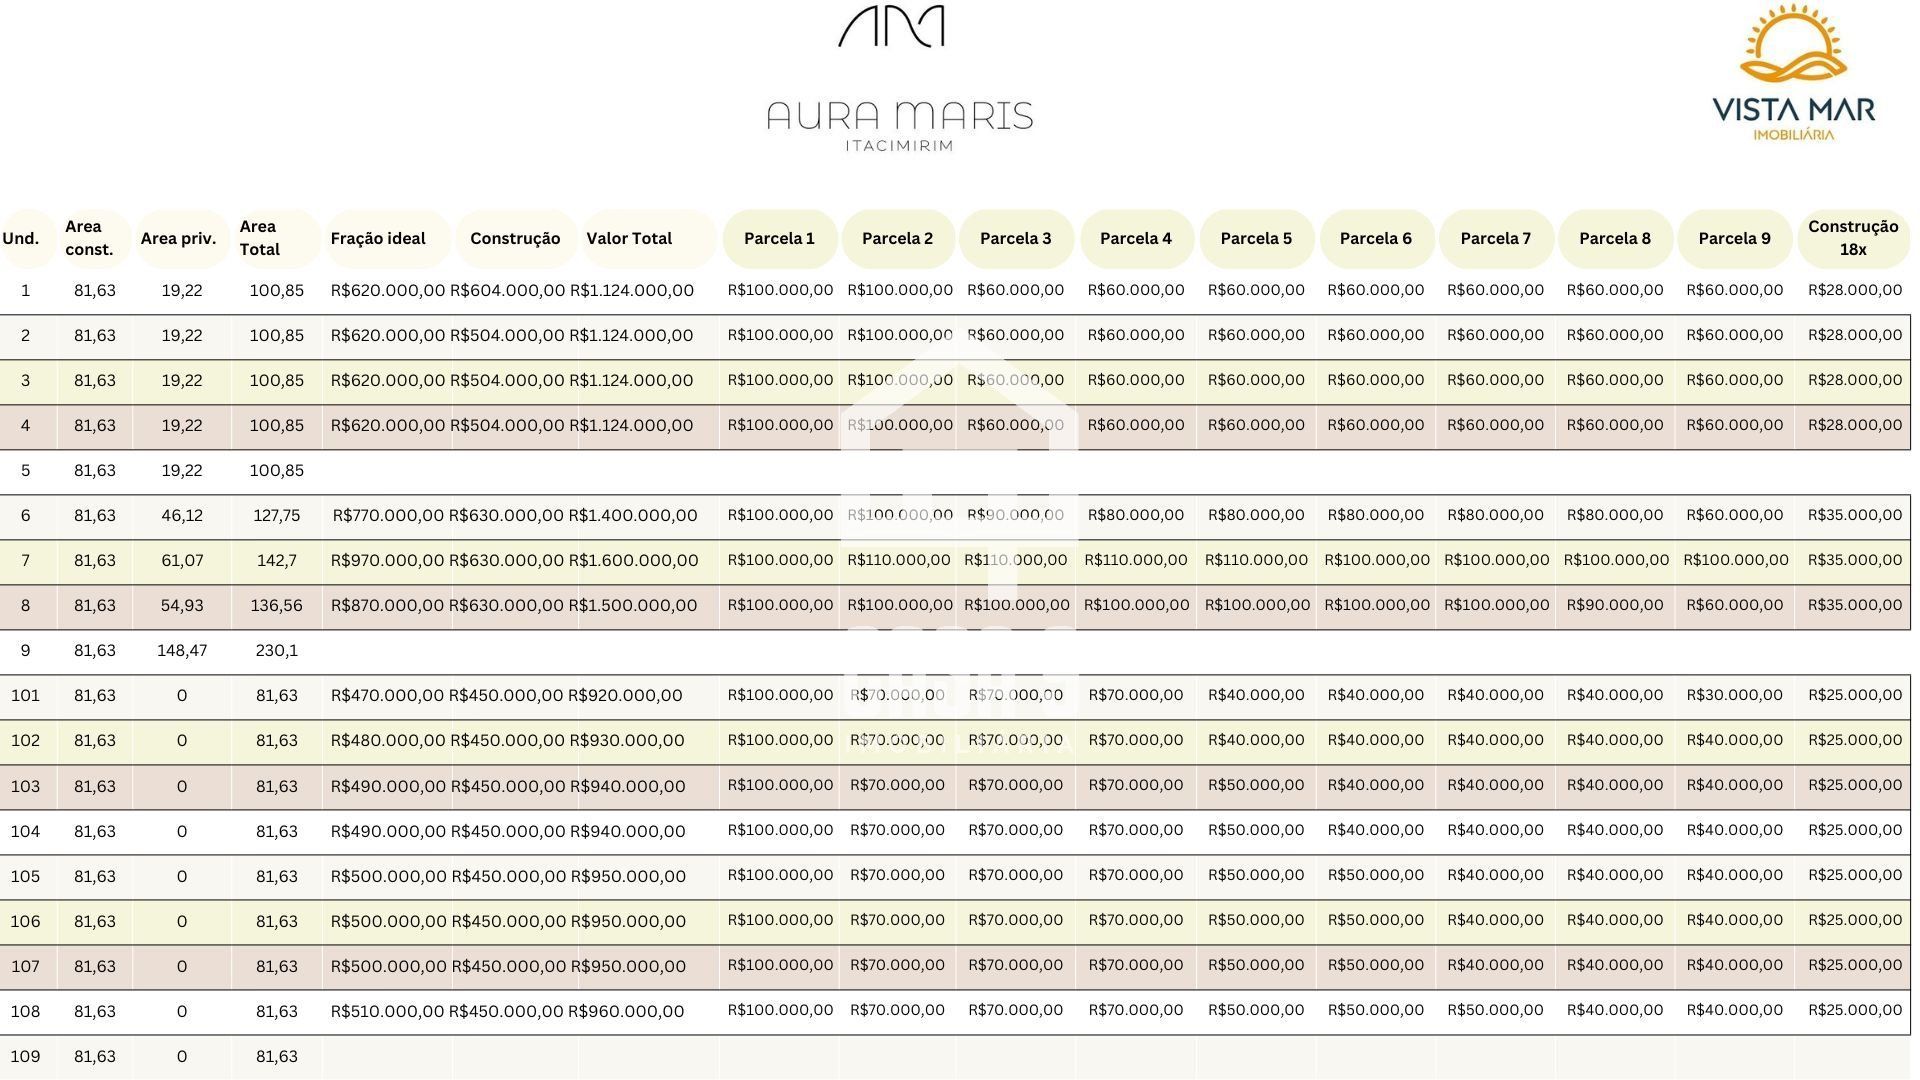Click unit 101 Fração ideal R$470.000,00 cell

pos(387,695)
